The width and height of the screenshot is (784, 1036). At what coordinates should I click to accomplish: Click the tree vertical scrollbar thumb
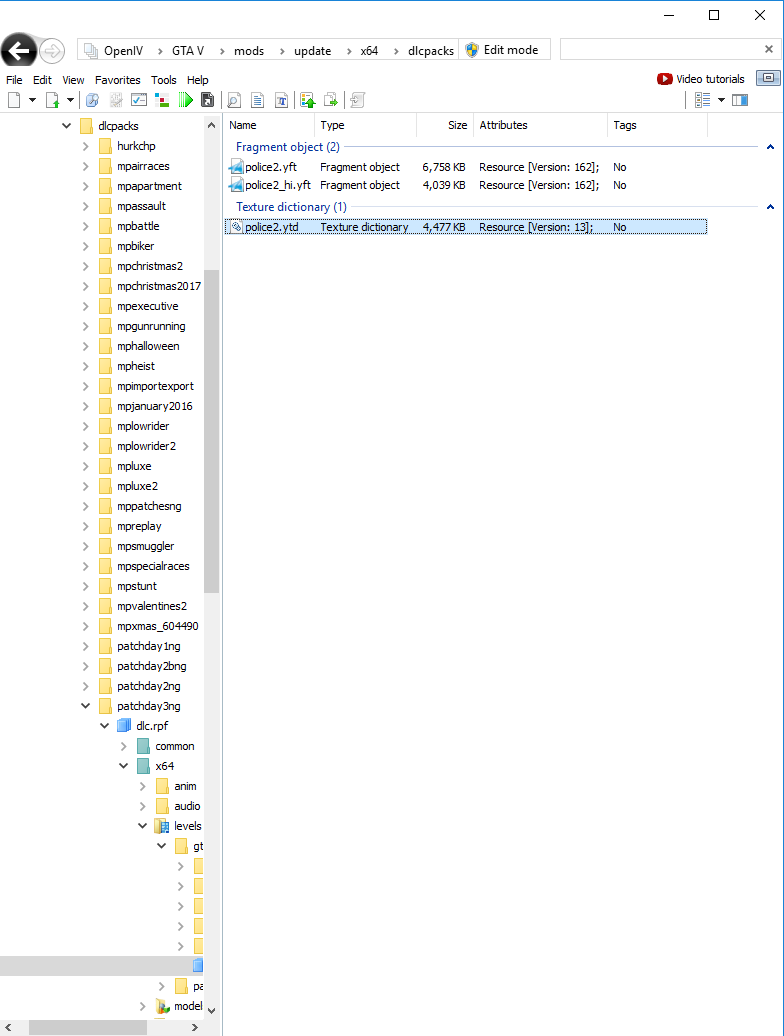(x=211, y=431)
